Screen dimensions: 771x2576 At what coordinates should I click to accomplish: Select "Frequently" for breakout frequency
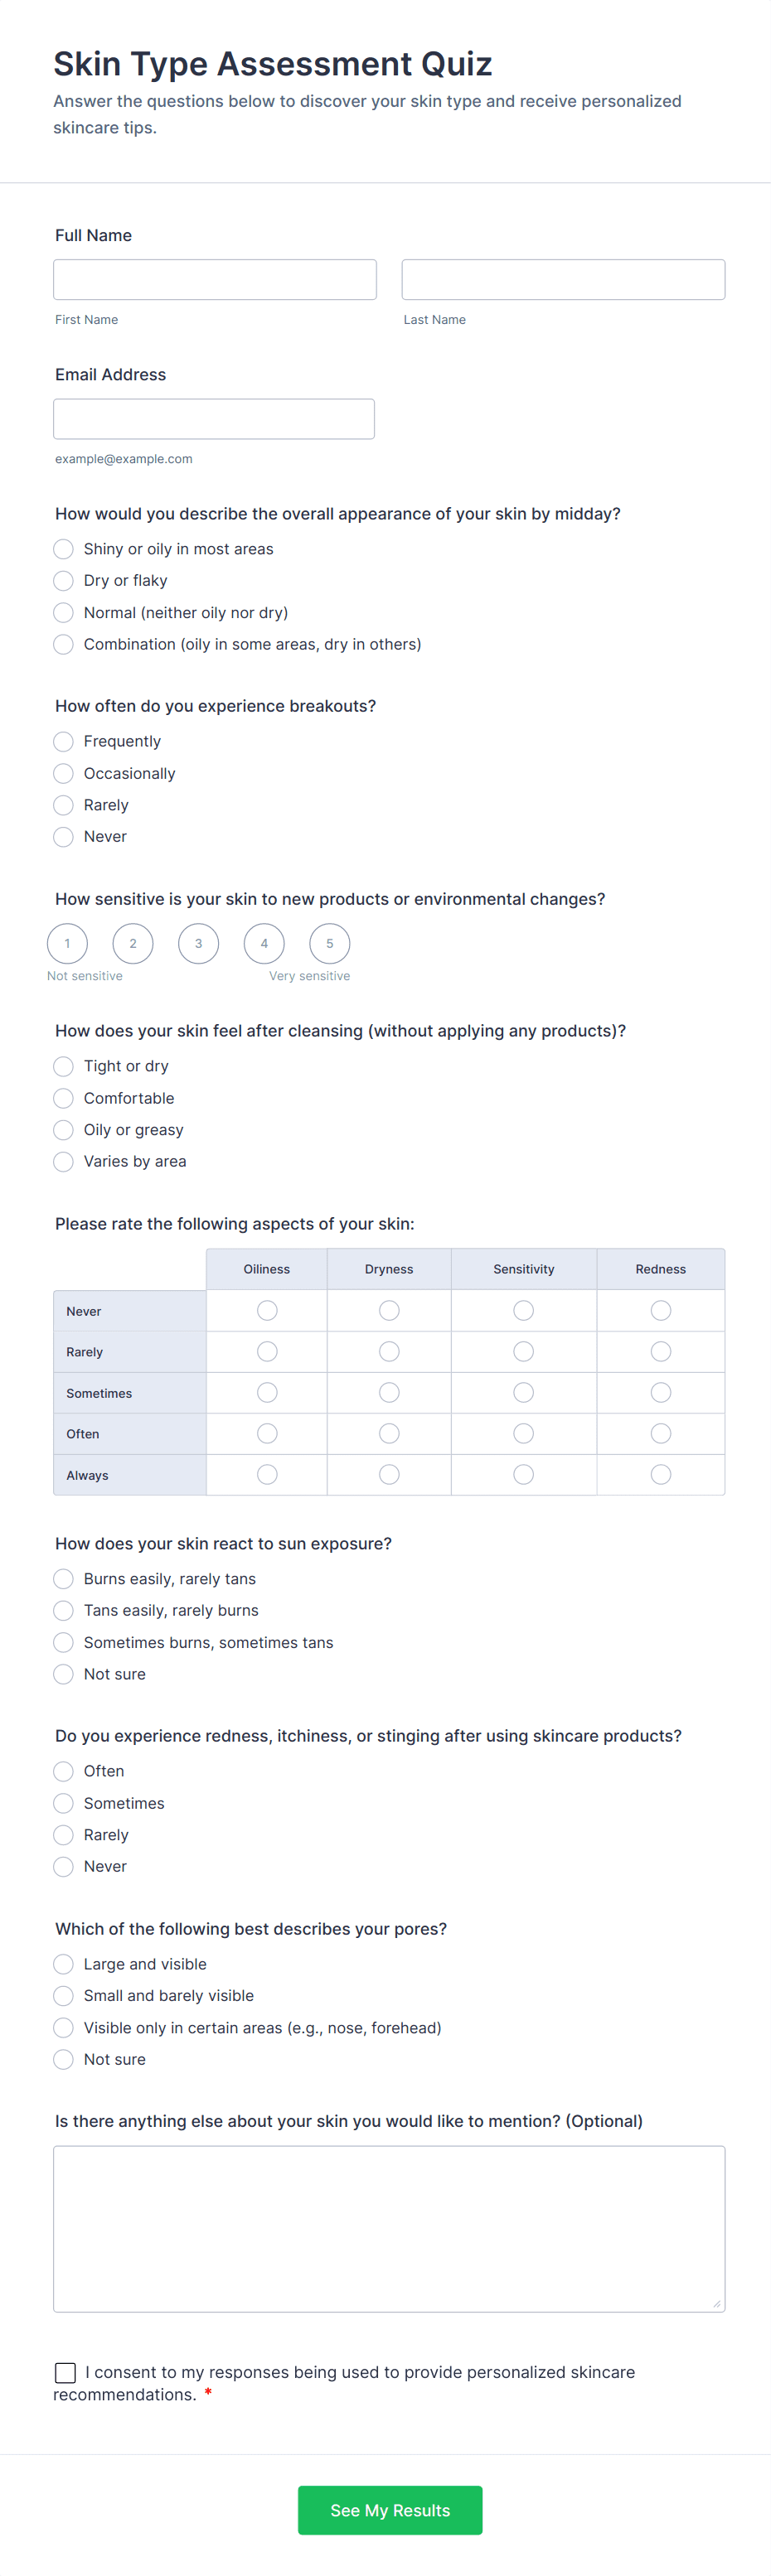63,742
